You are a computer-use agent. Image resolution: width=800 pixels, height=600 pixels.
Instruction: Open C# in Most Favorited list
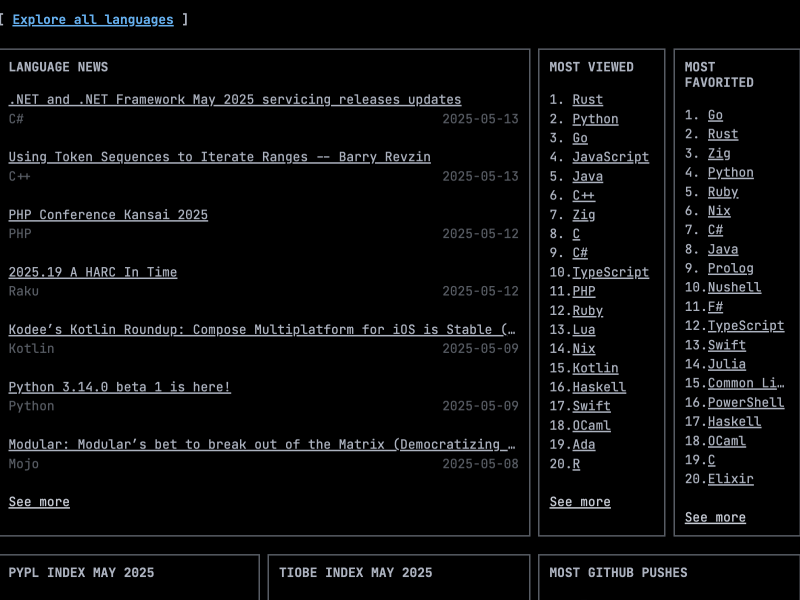715,230
